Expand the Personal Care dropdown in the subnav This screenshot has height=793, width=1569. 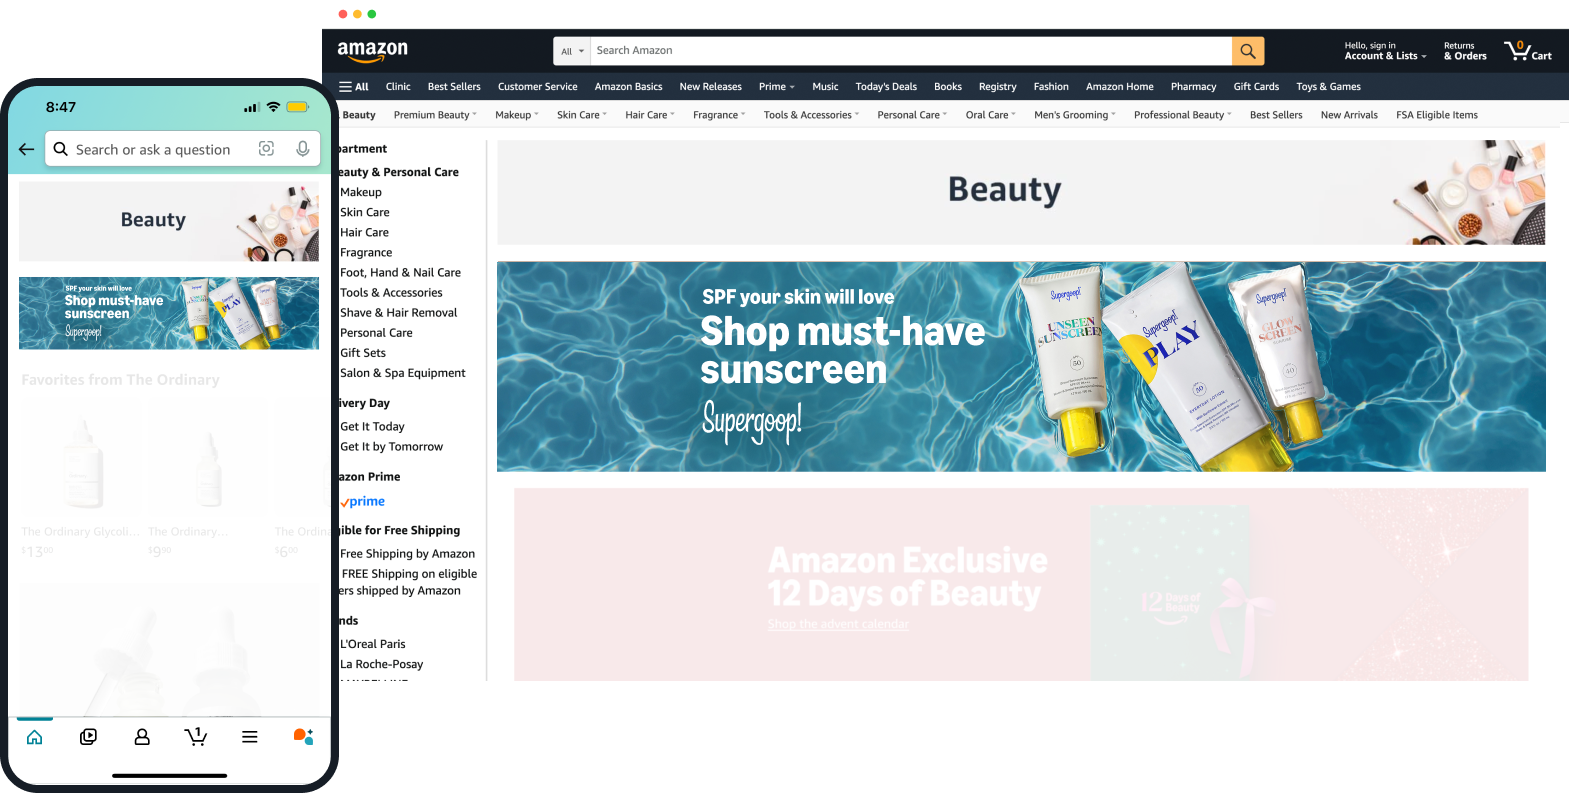[912, 115]
